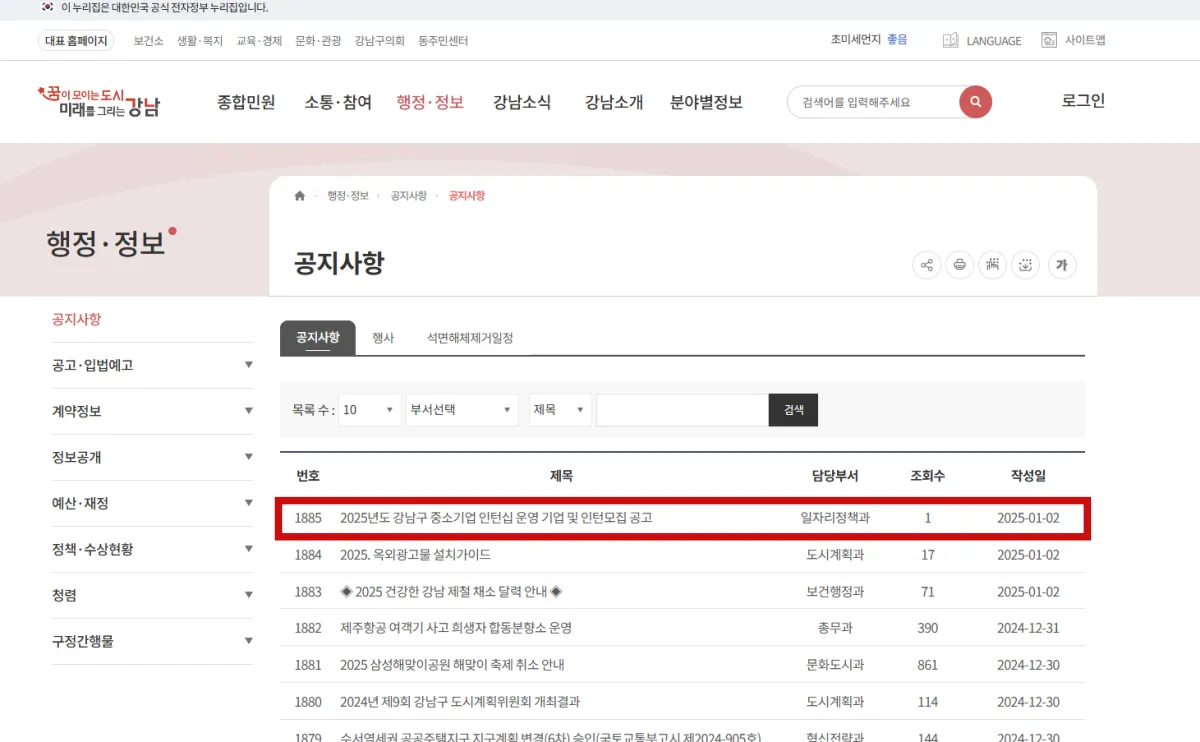Click the share icon above the notice list
1200x742 pixels.
[x=926, y=265]
